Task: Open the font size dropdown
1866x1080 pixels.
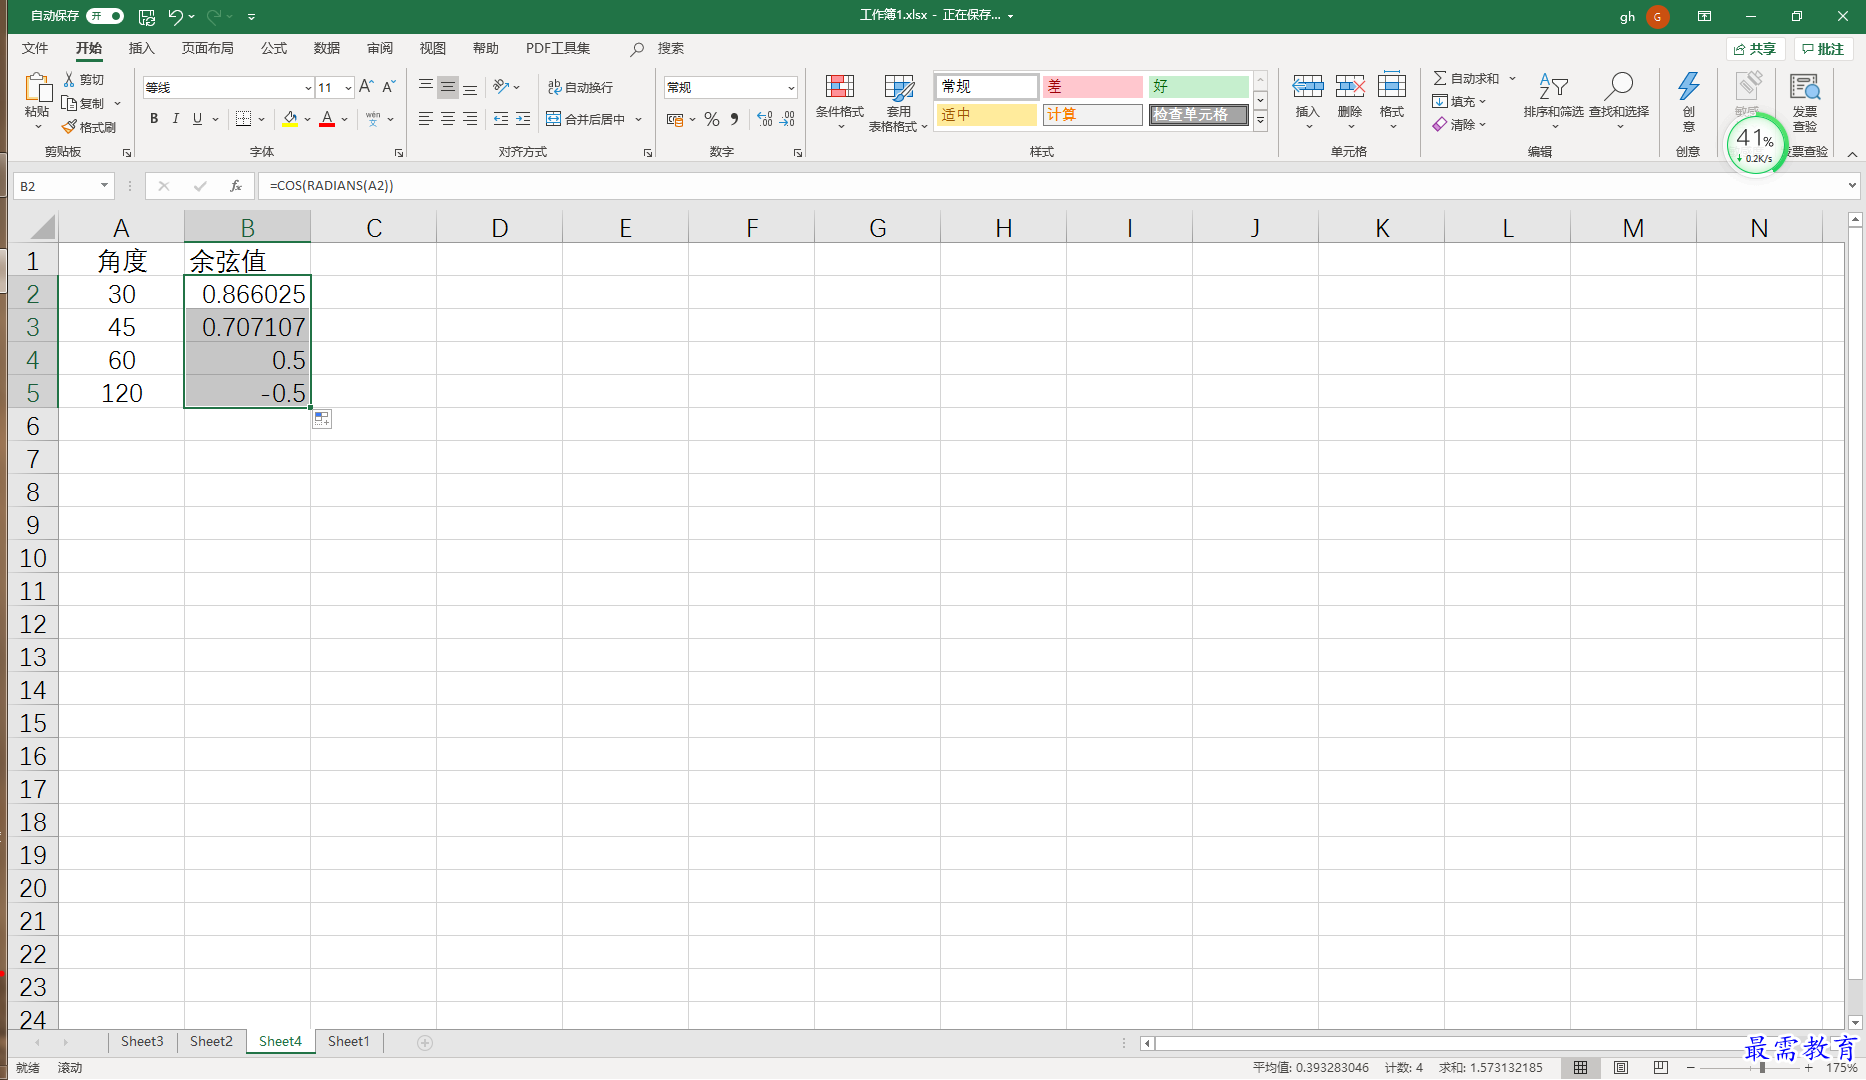Action: click(348, 88)
